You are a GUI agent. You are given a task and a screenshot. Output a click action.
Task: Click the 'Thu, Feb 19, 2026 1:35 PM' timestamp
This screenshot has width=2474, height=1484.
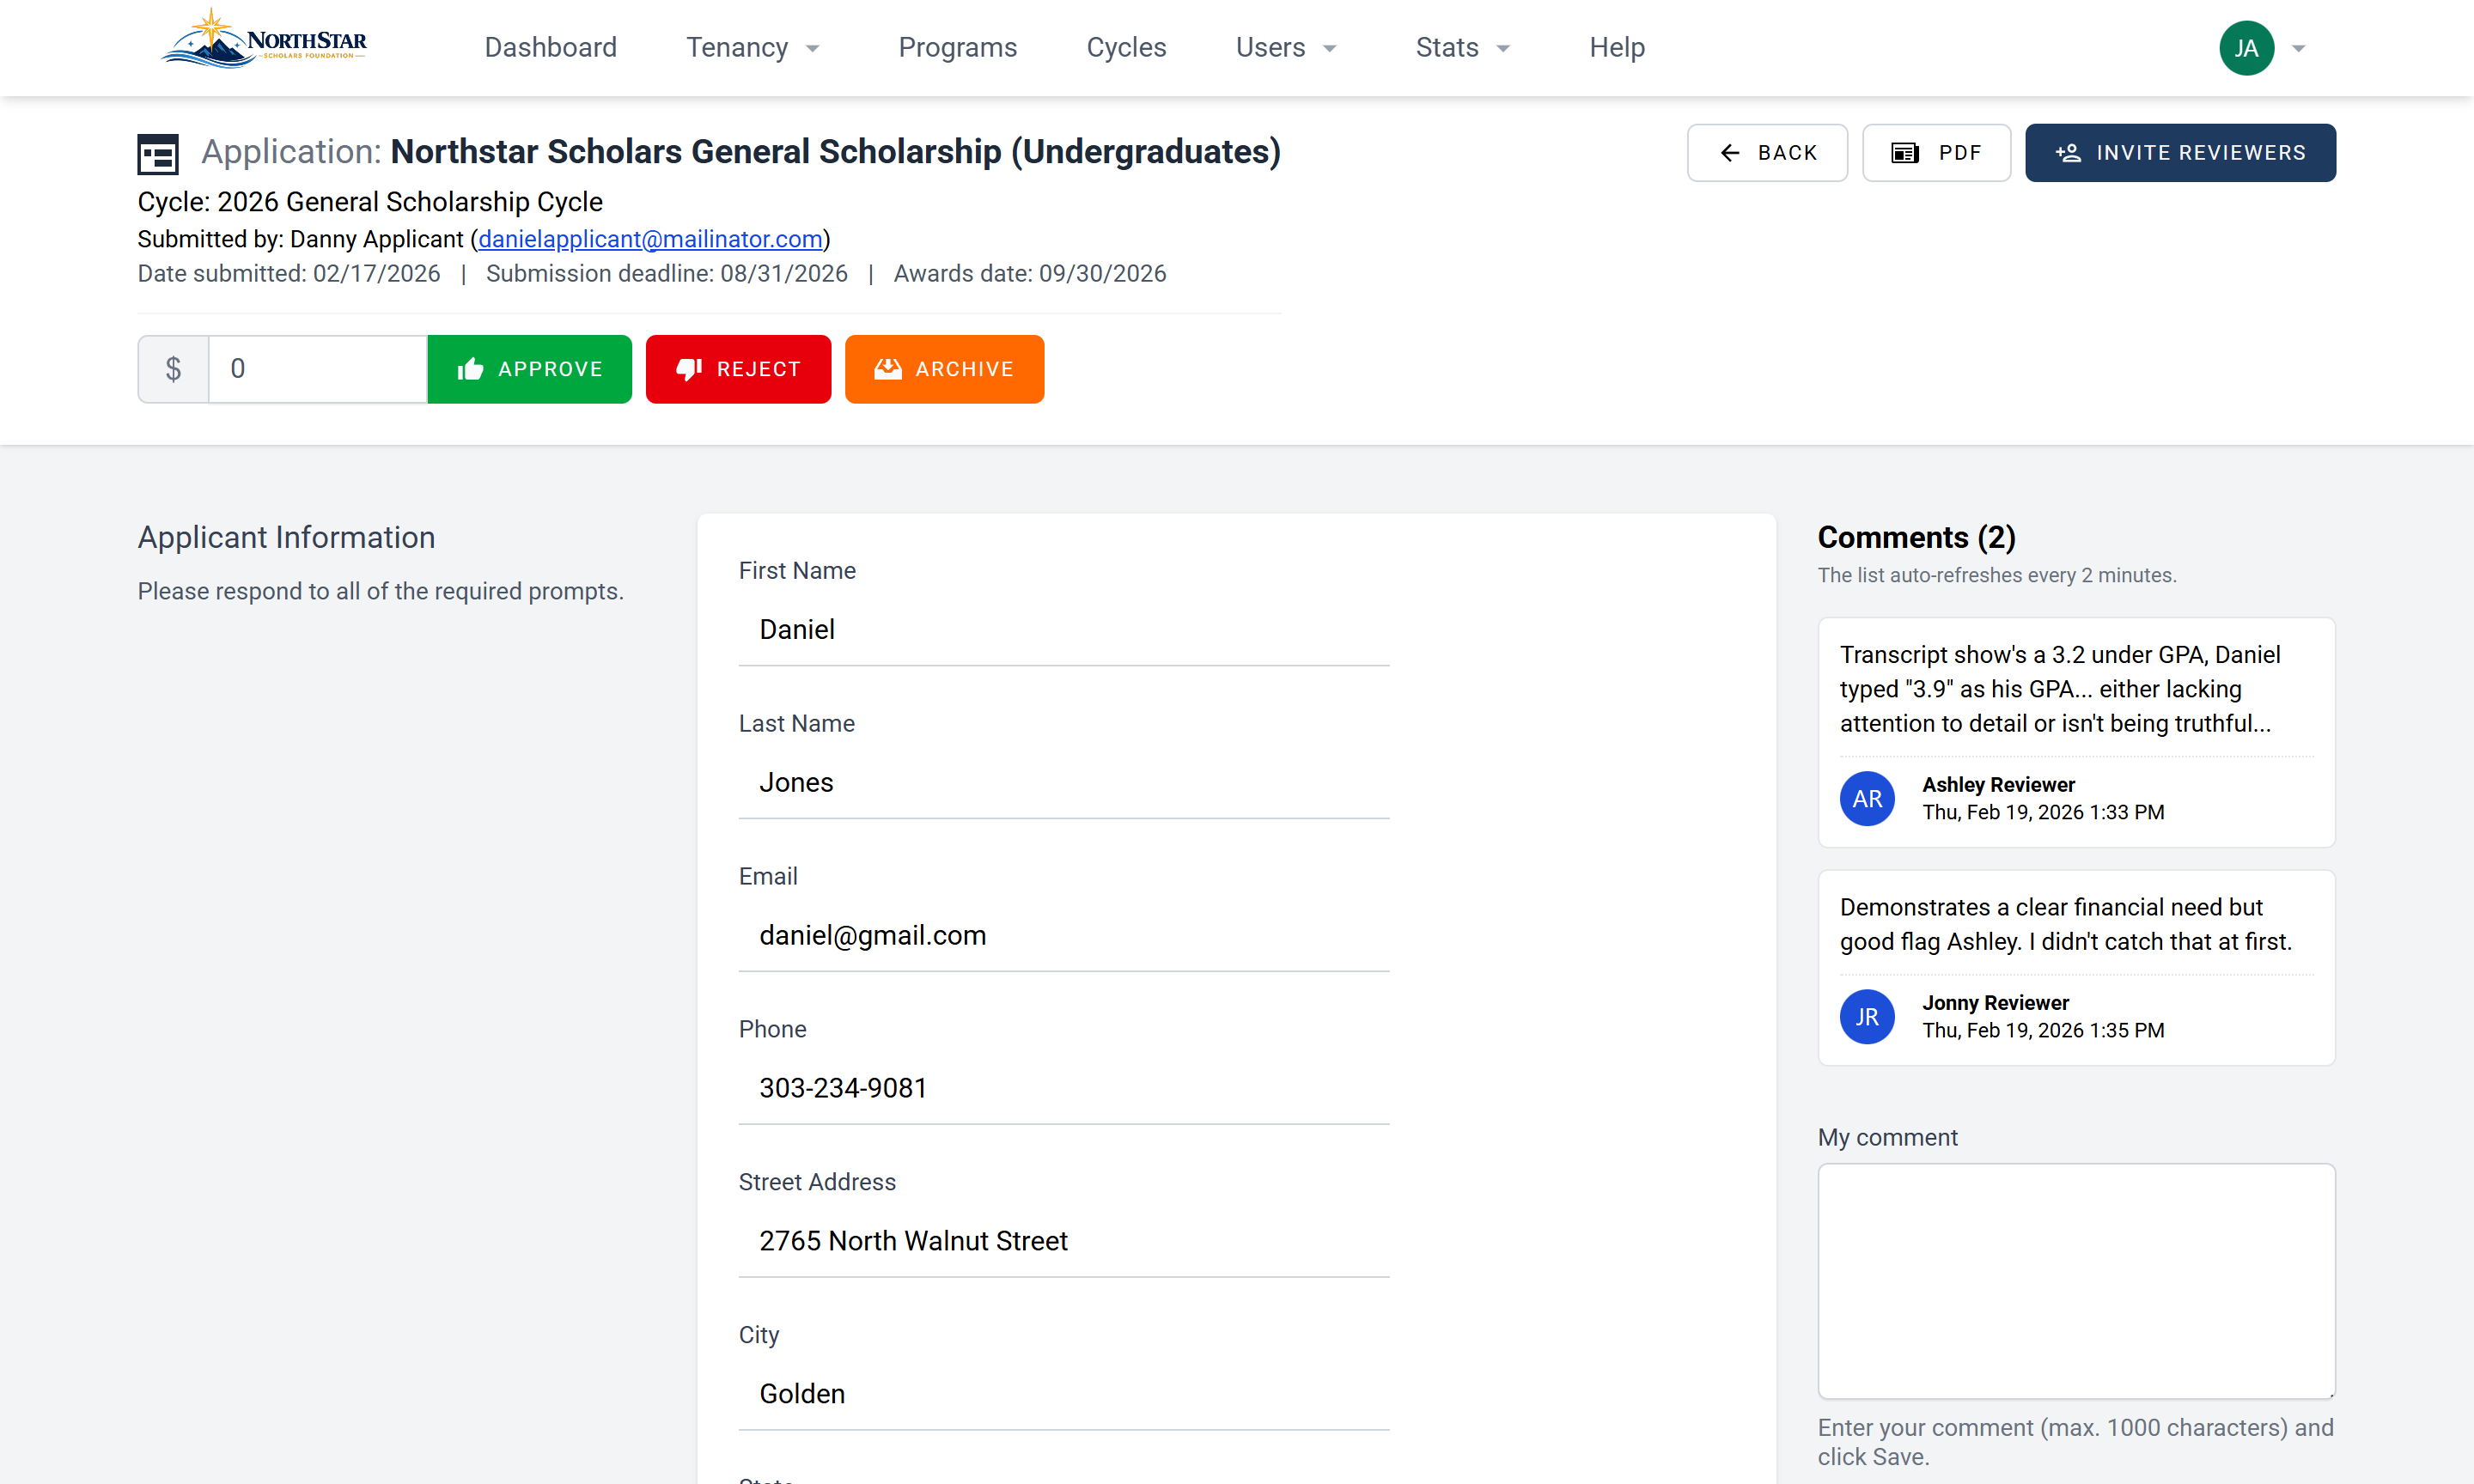(2043, 1031)
